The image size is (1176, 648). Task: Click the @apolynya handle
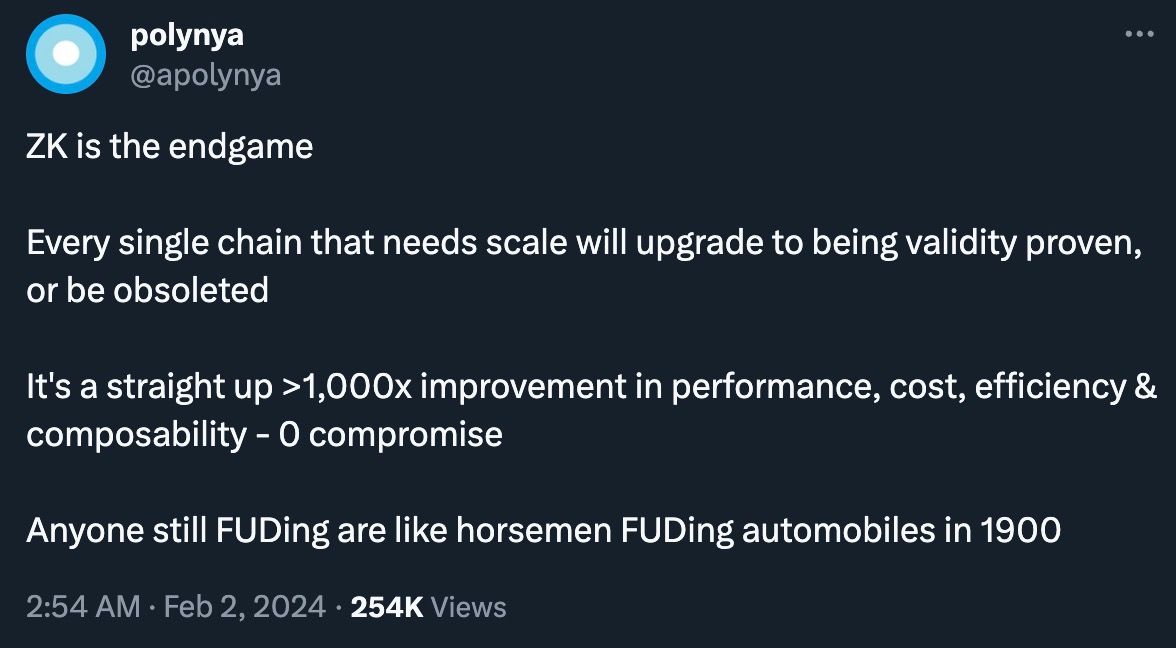(206, 74)
